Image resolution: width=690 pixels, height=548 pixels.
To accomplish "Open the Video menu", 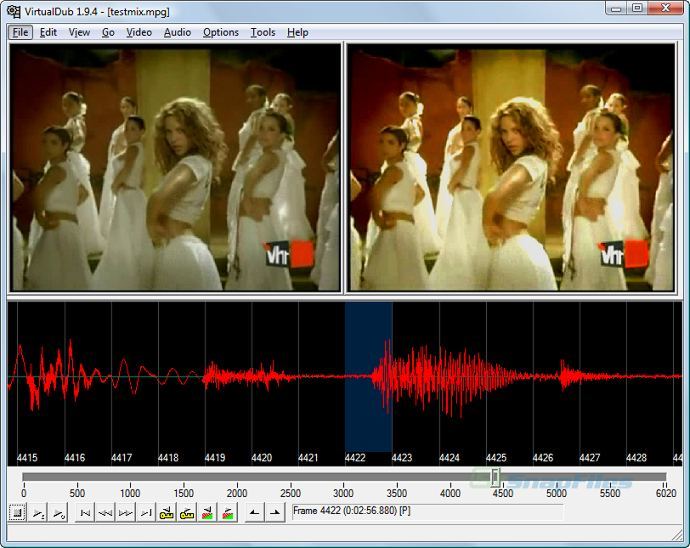I will coord(139,33).
